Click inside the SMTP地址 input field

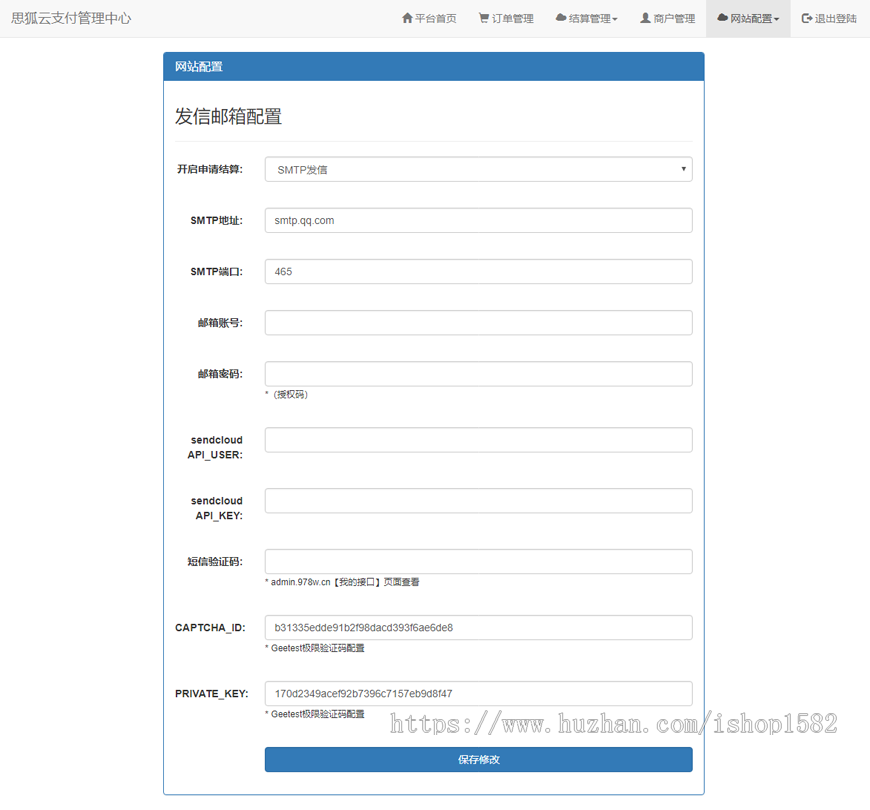(x=477, y=220)
